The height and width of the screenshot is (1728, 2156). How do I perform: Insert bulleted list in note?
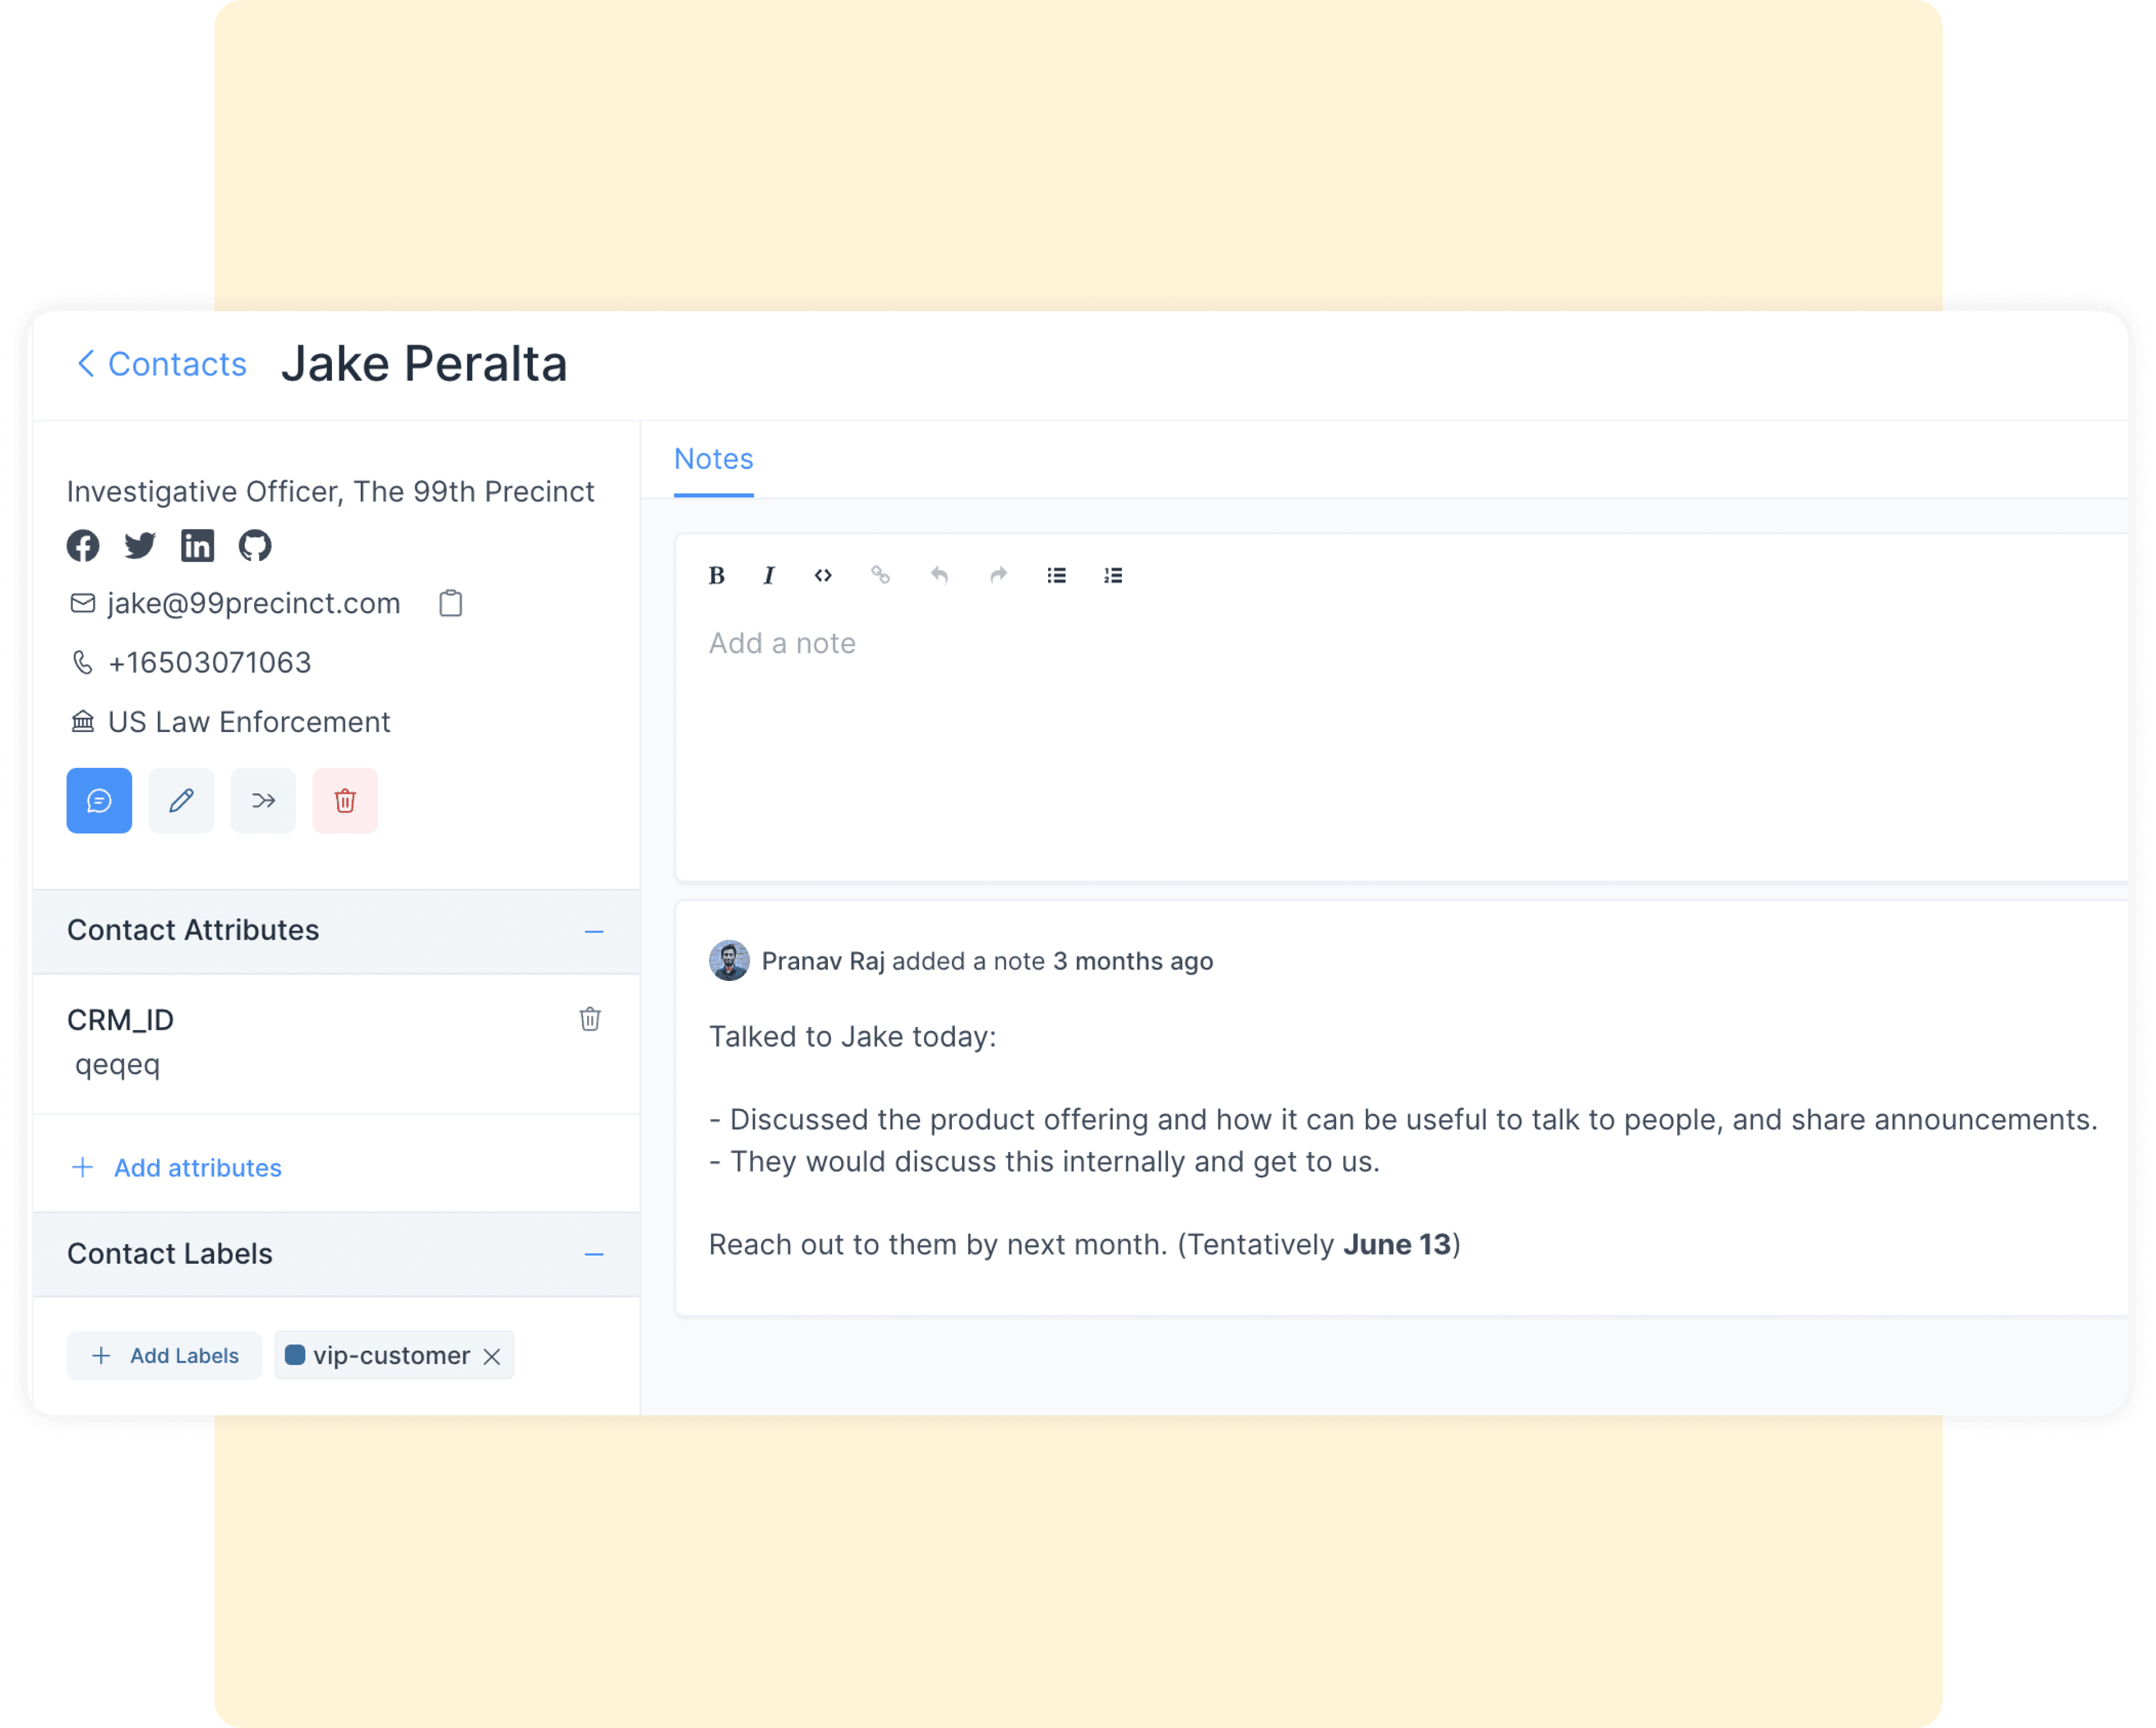tap(1056, 575)
